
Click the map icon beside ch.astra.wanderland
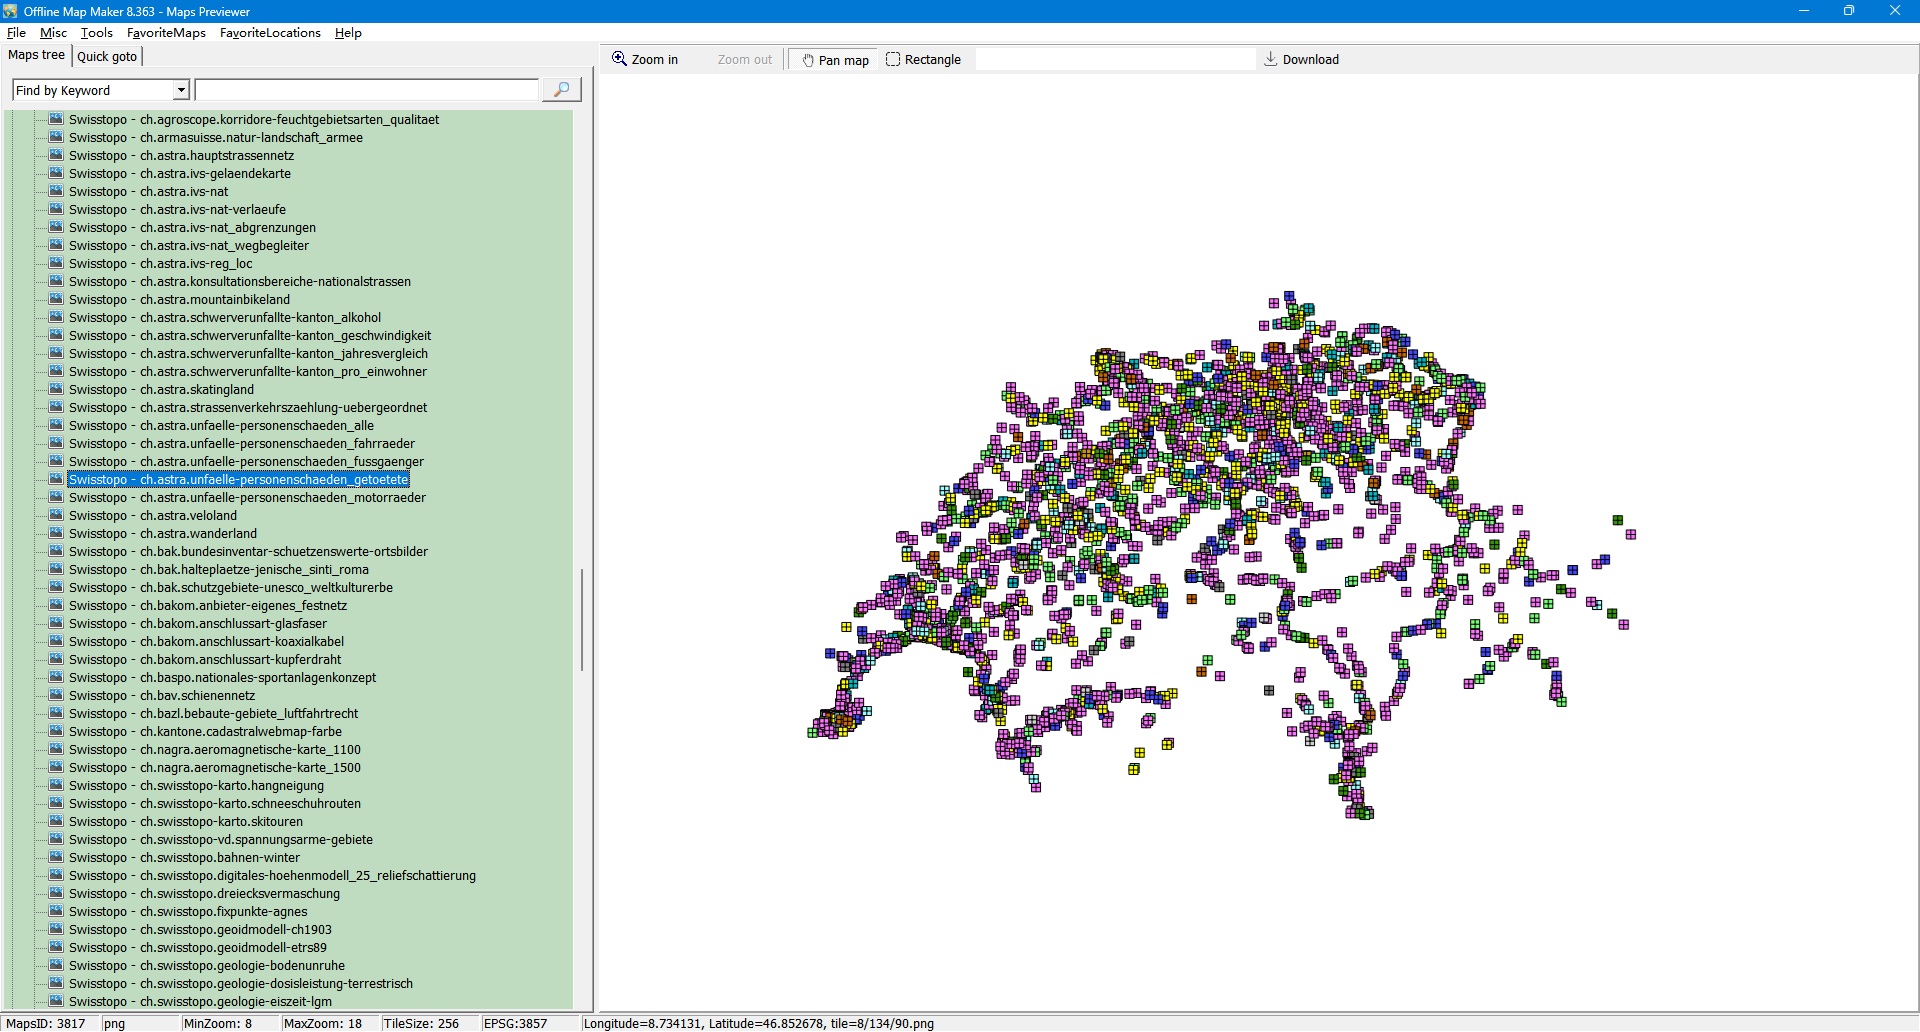coord(56,534)
